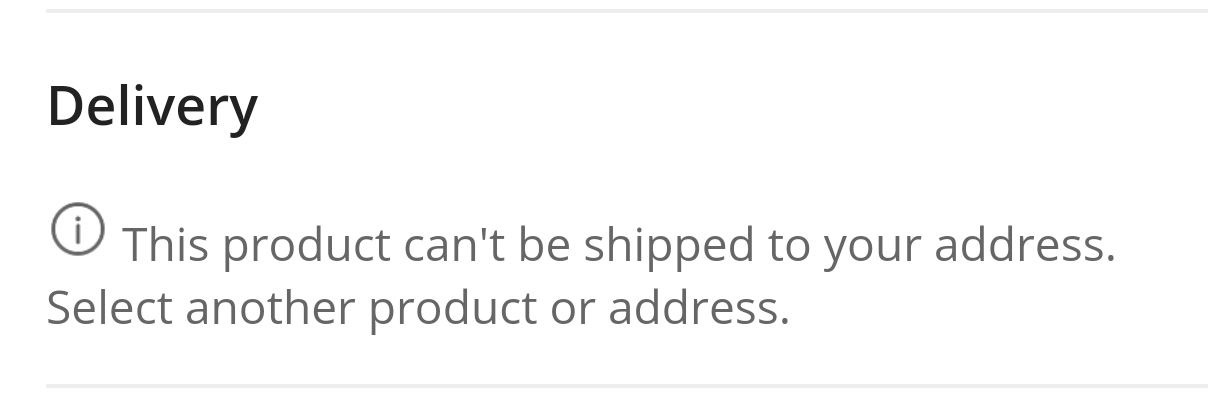This screenshot has width=1208, height=409.
Task: Click the divider line below the notice
Action: [x=627, y=385]
